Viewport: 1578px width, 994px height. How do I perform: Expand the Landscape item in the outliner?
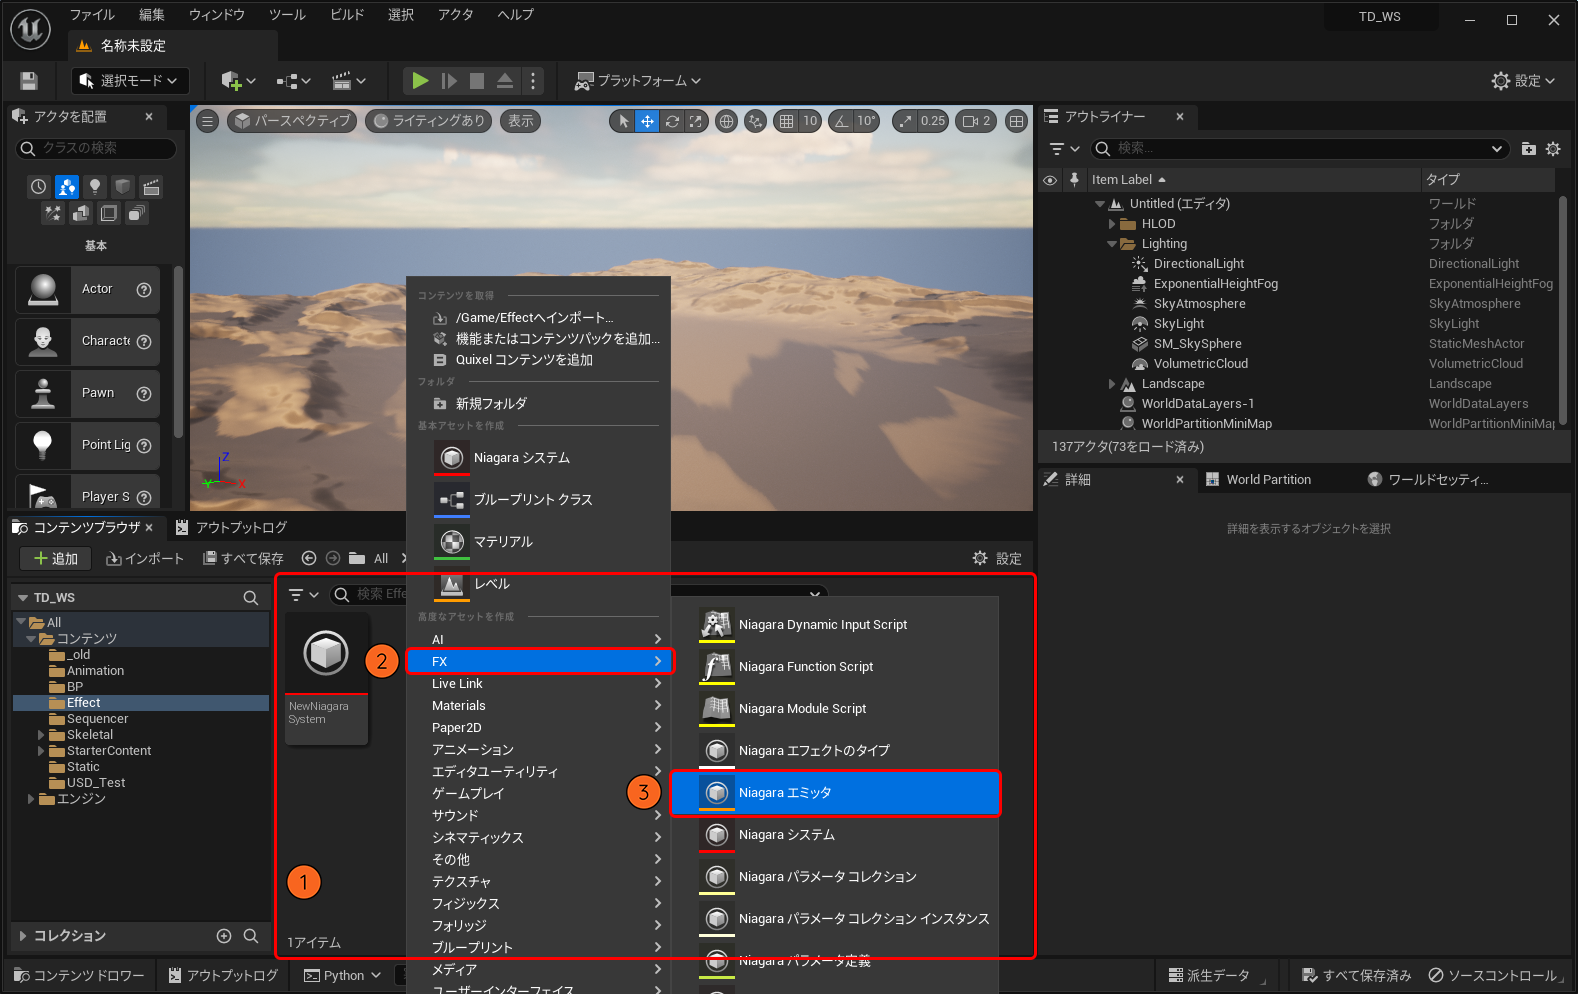(1112, 384)
